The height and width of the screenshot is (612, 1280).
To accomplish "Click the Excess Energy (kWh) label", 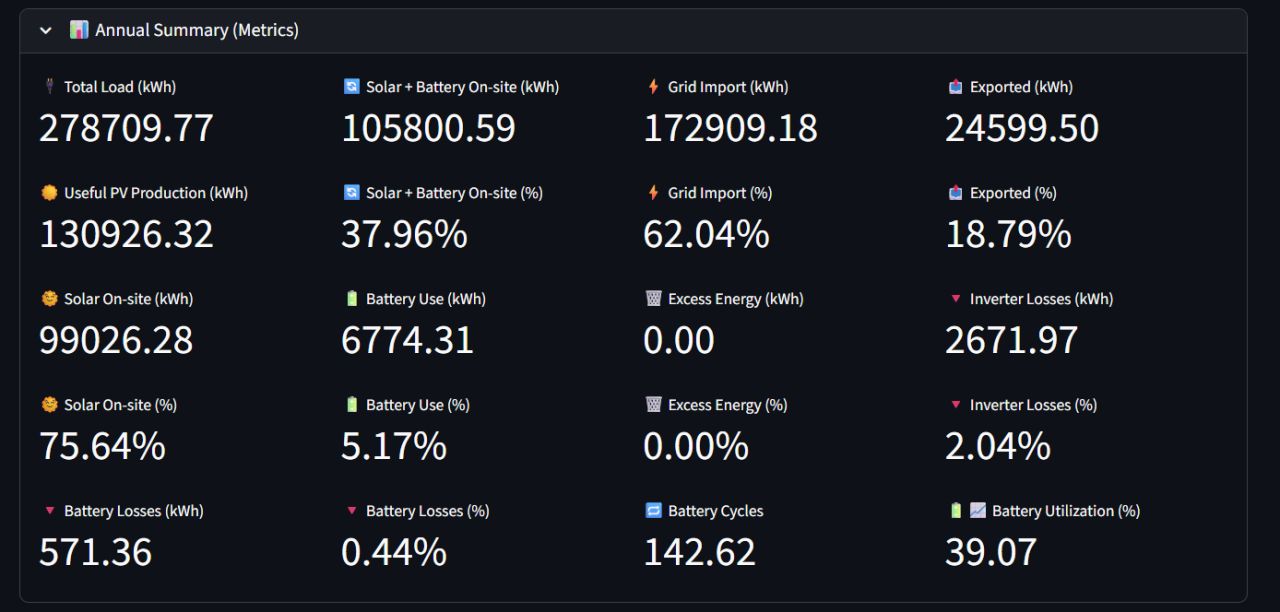I will click(x=736, y=299).
